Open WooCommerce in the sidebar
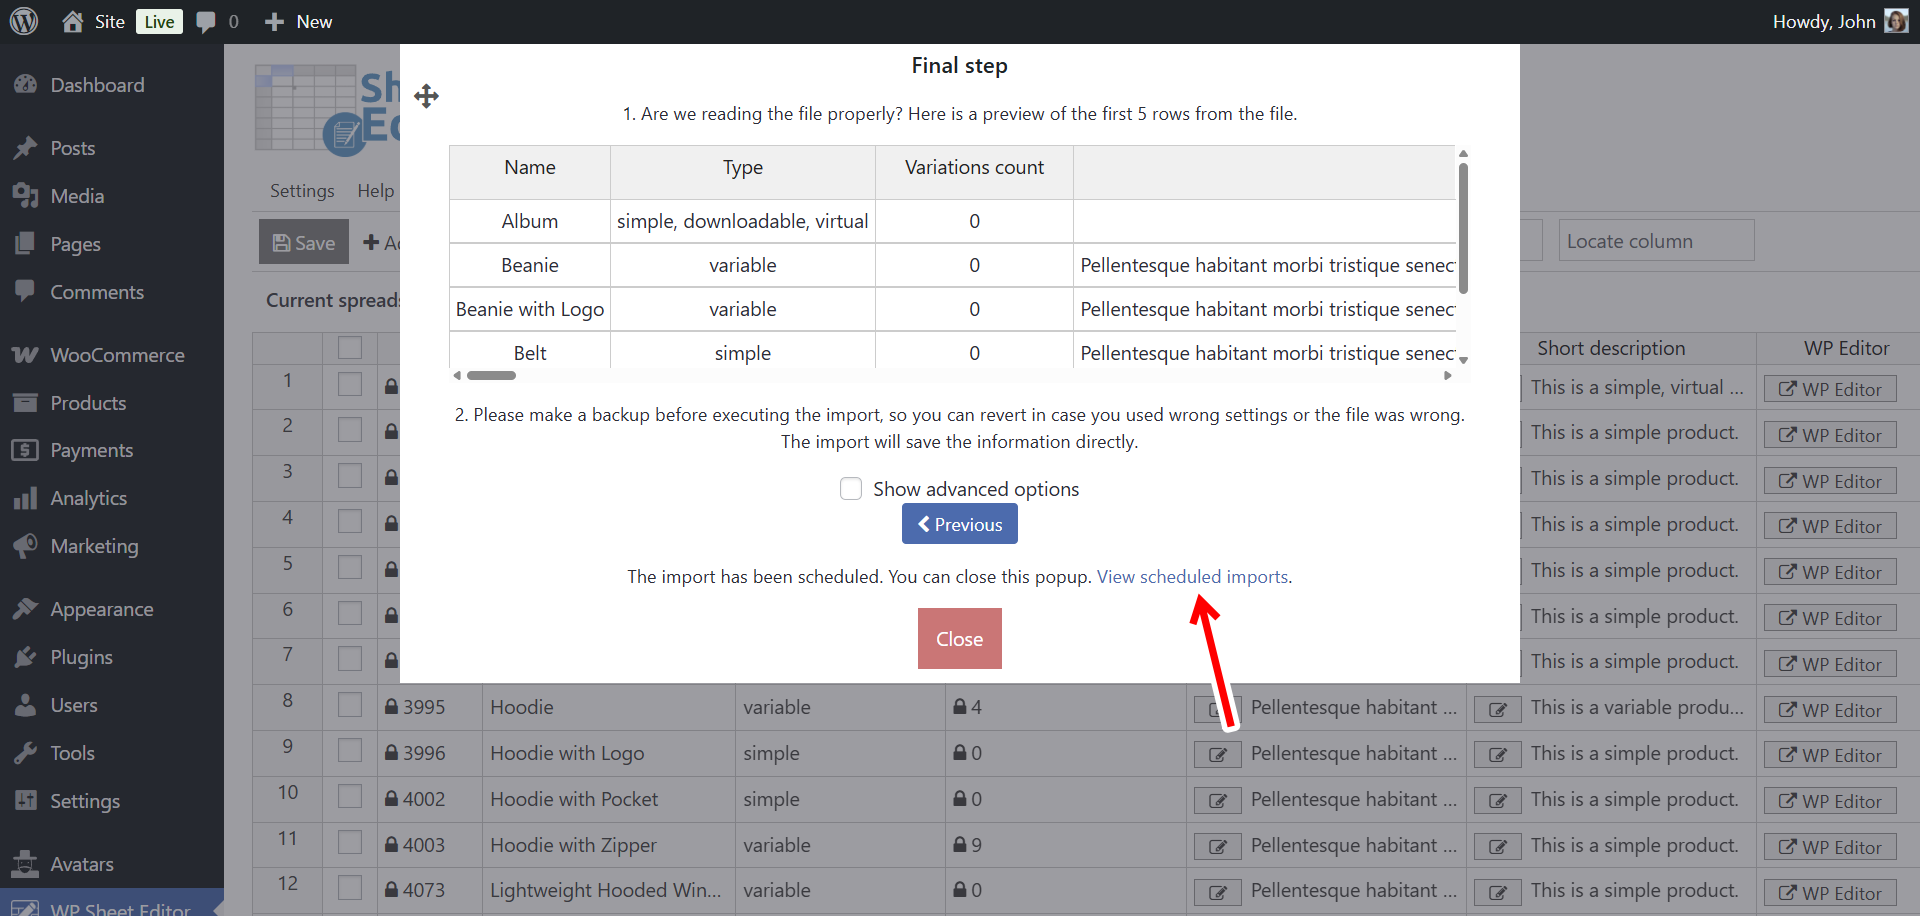The width and height of the screenshot is (1920, 916). point(117,355)
